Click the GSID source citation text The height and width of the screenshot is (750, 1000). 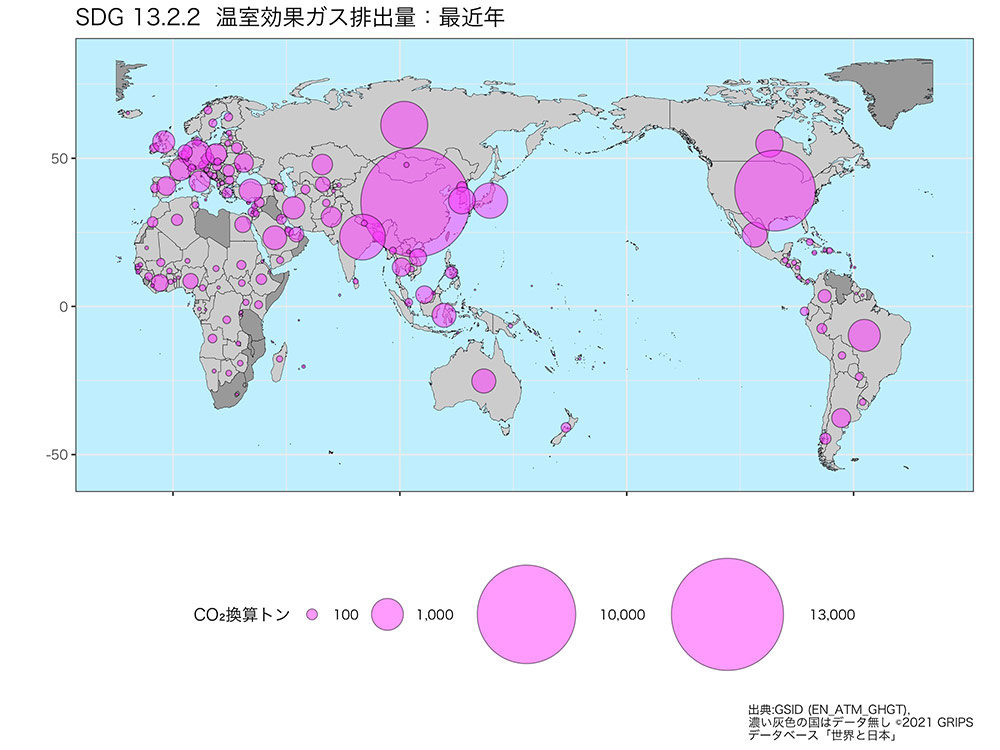[836, 707]
